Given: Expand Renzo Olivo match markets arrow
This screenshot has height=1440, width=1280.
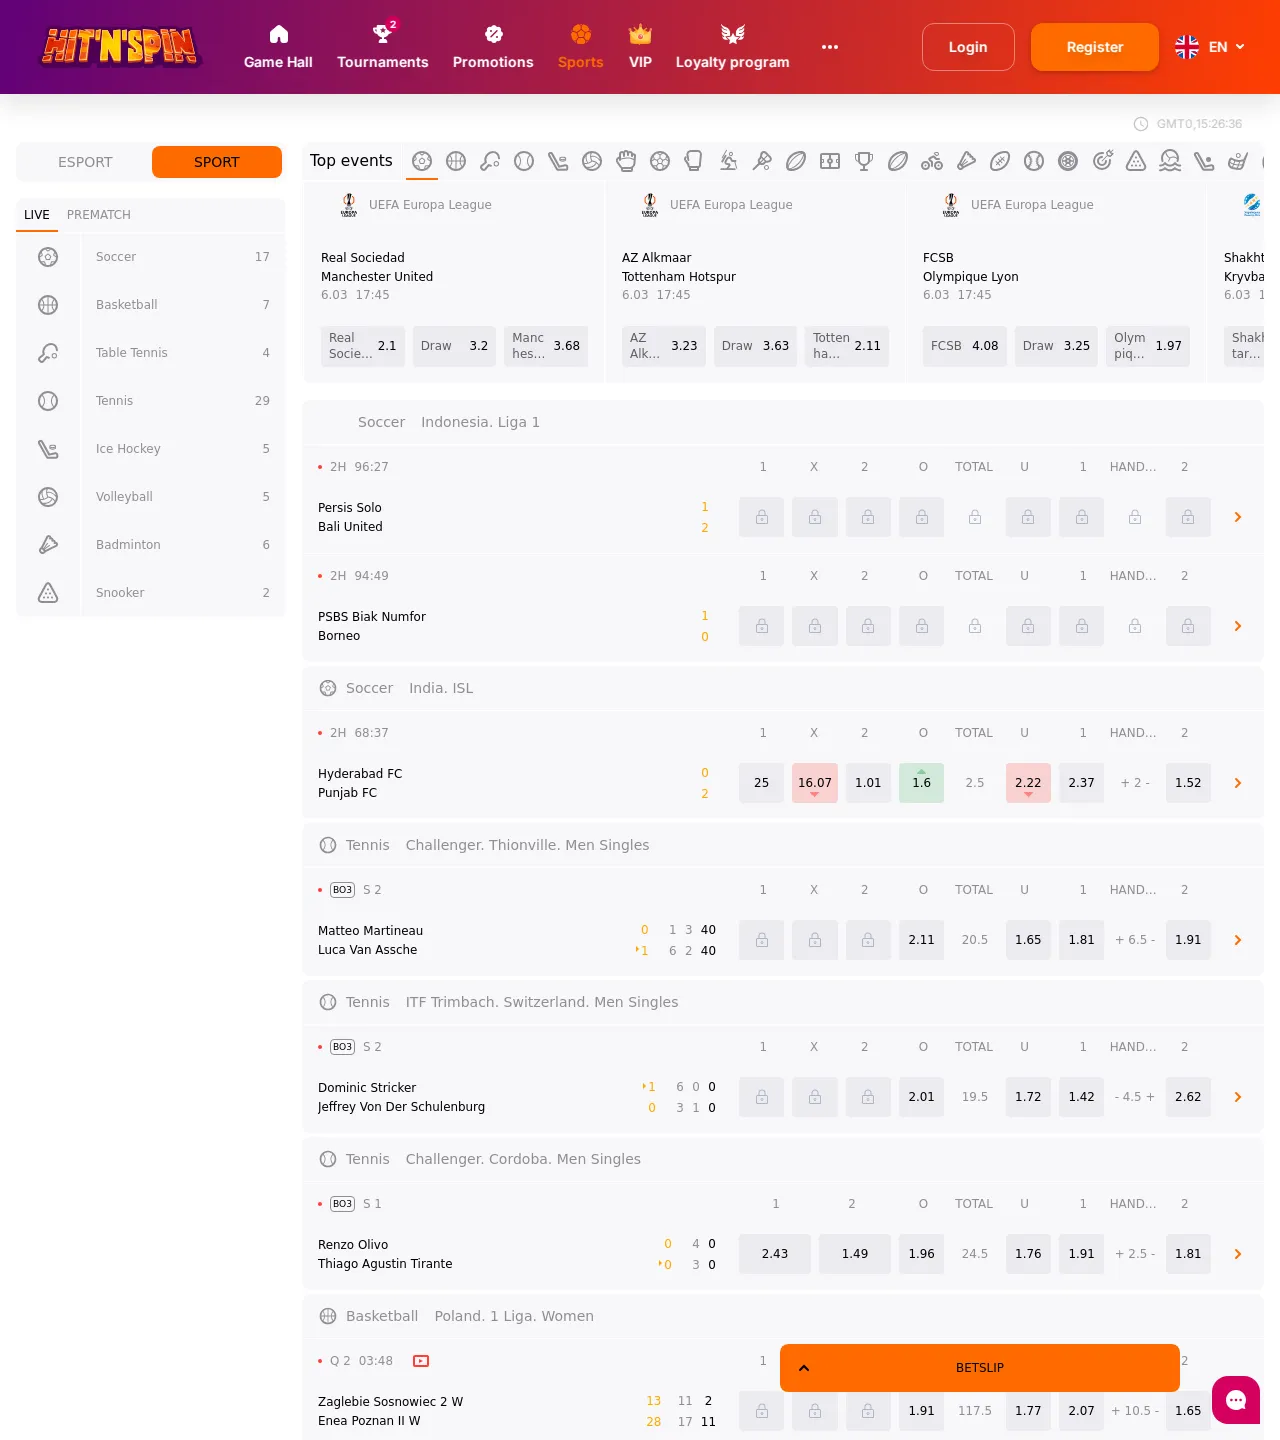Looking at the screenshot, I should [x=1238, y=1254].
